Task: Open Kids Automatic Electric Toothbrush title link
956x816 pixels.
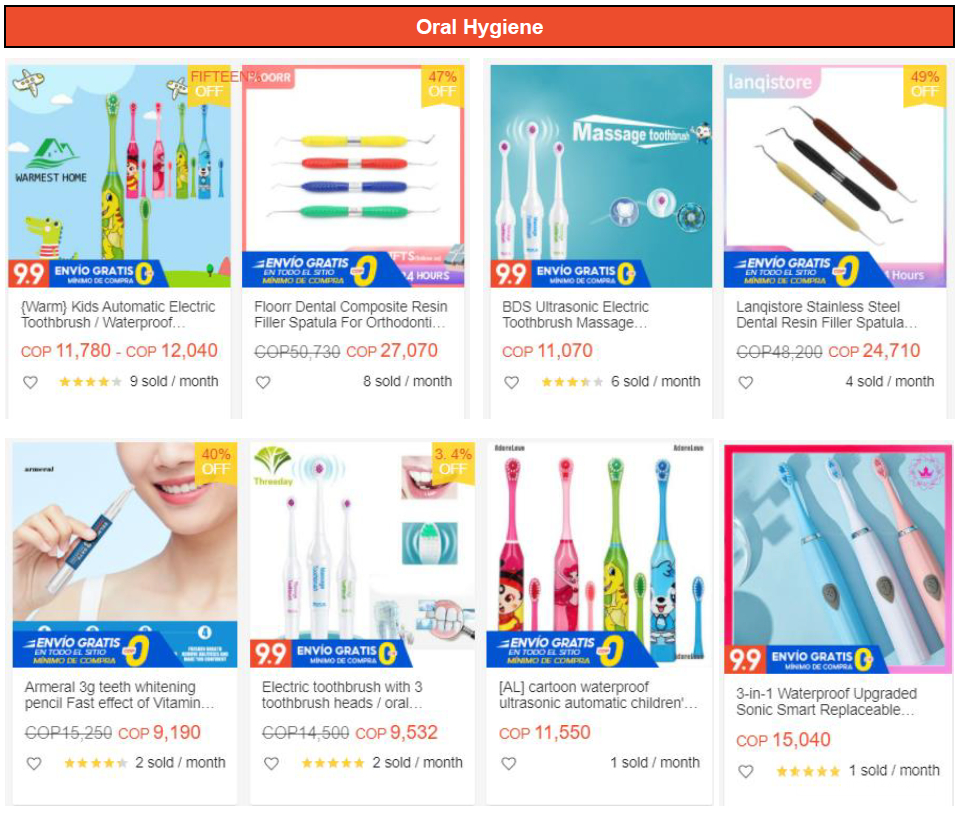Action: tap(118, 314)
